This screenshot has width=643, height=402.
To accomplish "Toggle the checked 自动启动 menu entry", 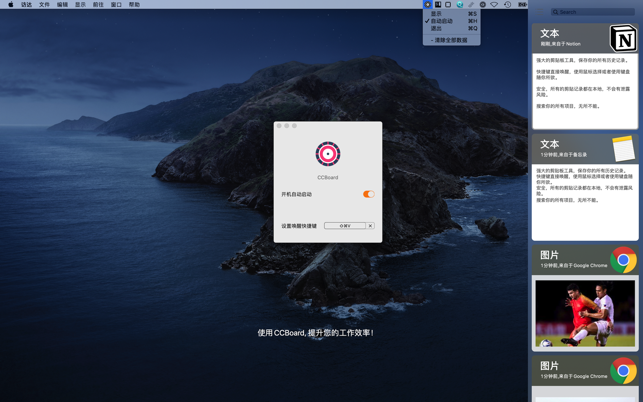I will [x=451, y=21].
